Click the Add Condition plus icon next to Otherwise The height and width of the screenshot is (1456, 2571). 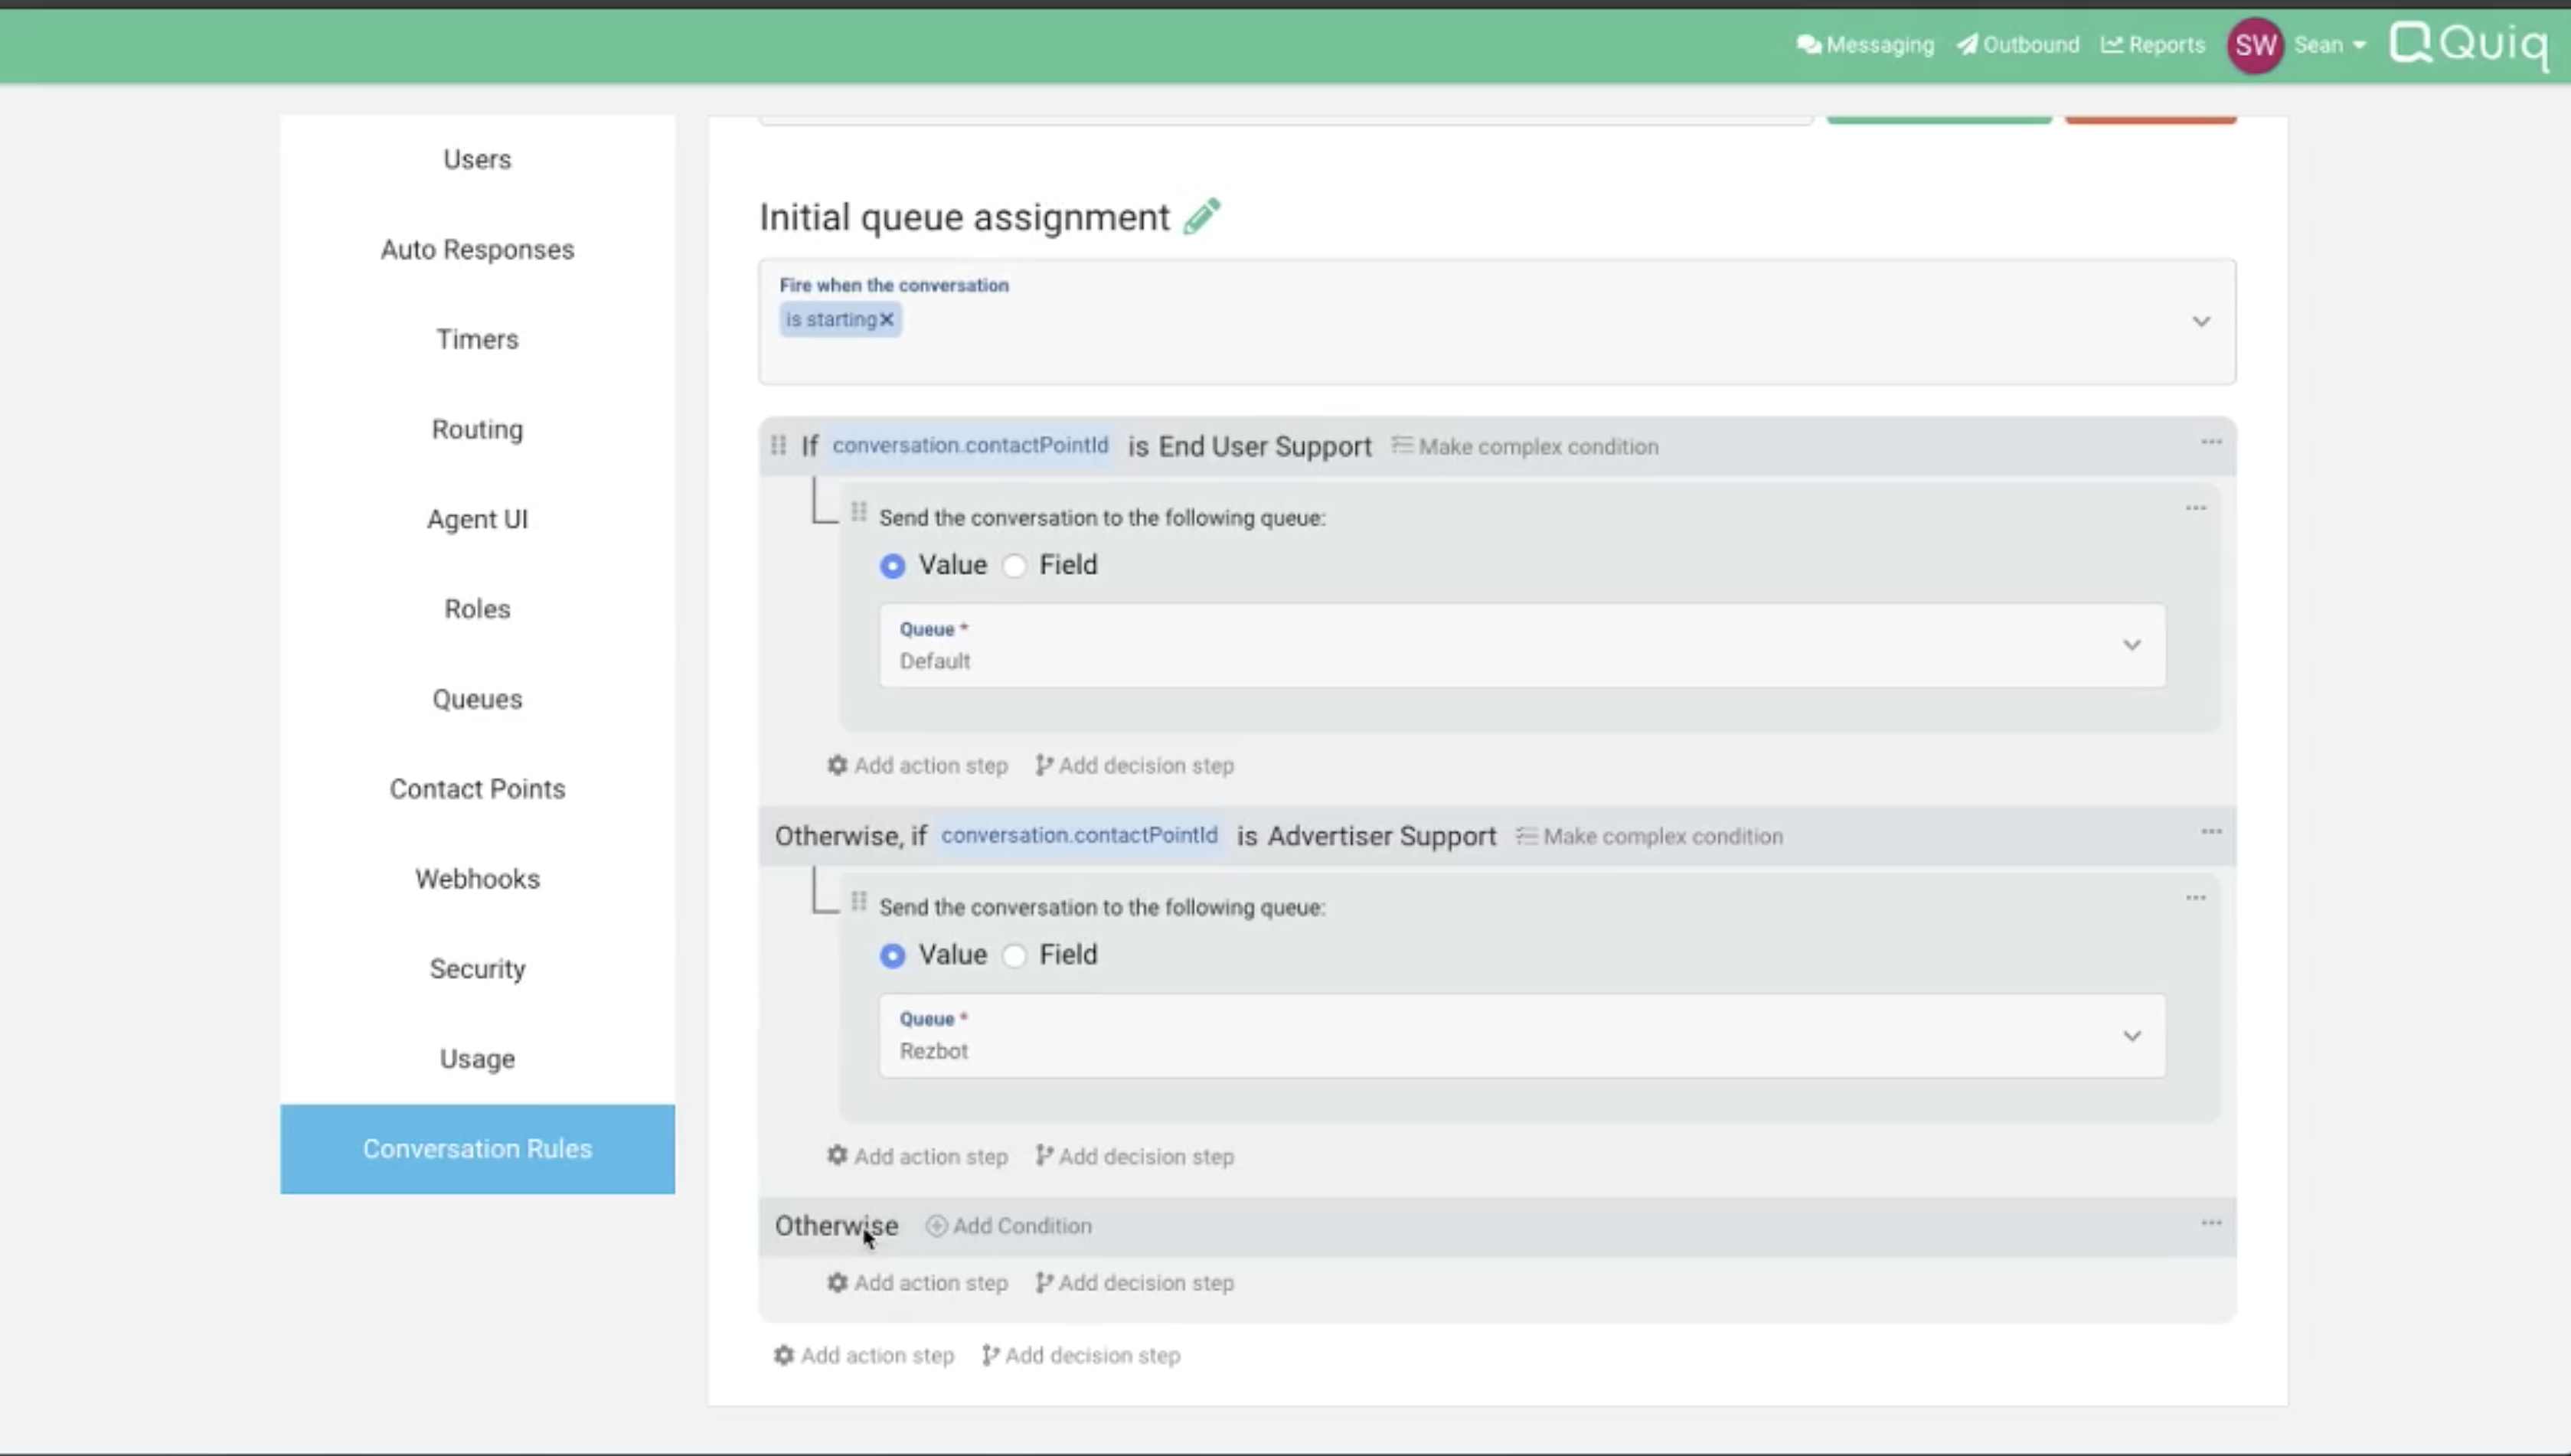point(936,1226)
